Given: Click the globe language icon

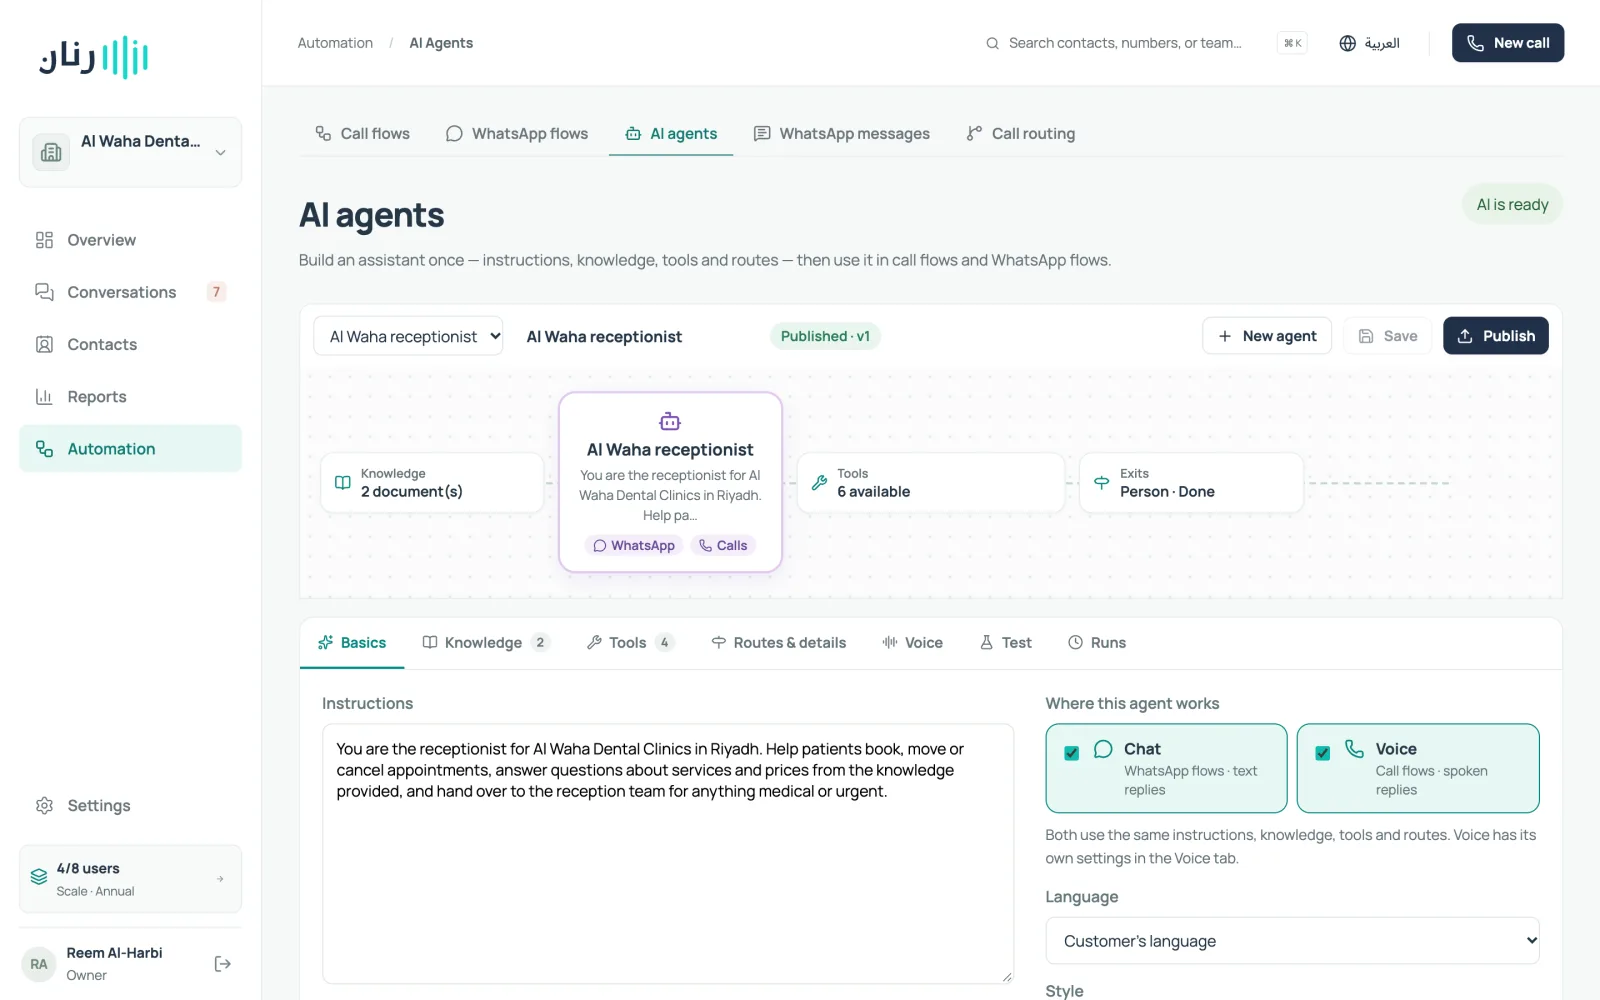Looking at the screenshot, I should (1347, 43).
